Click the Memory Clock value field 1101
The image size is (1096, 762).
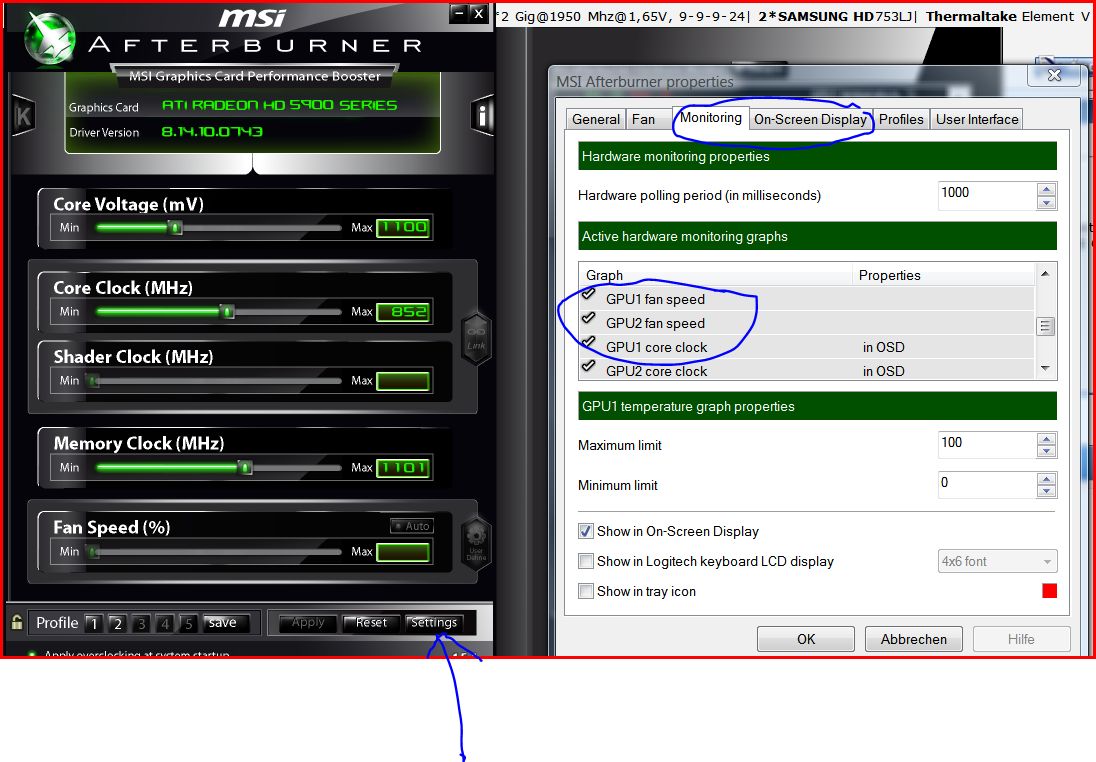pyautogui.click(x=403, y=467)
